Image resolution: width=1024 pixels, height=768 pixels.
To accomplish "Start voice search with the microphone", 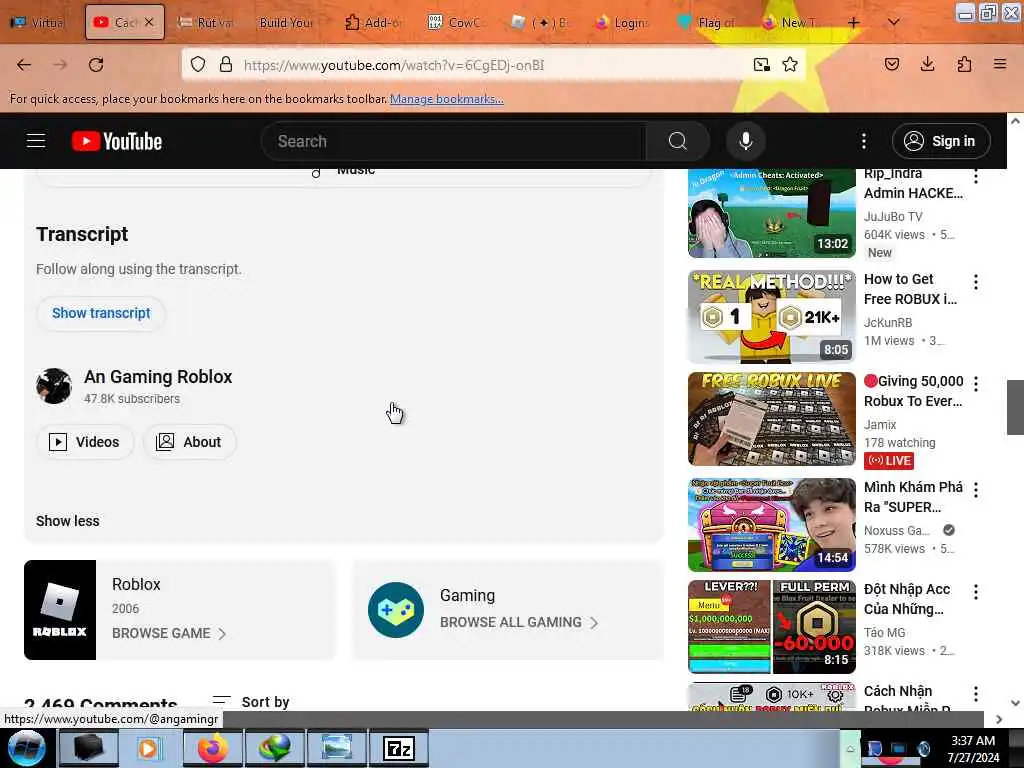I will 745,141.
